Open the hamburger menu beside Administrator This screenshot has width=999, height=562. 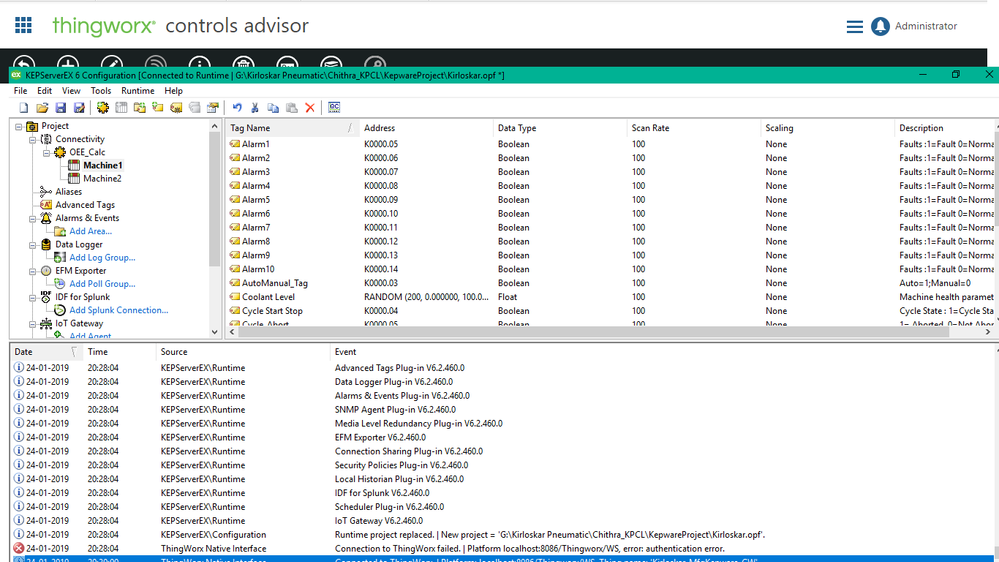pyautogui.click(x=854, y=26)
